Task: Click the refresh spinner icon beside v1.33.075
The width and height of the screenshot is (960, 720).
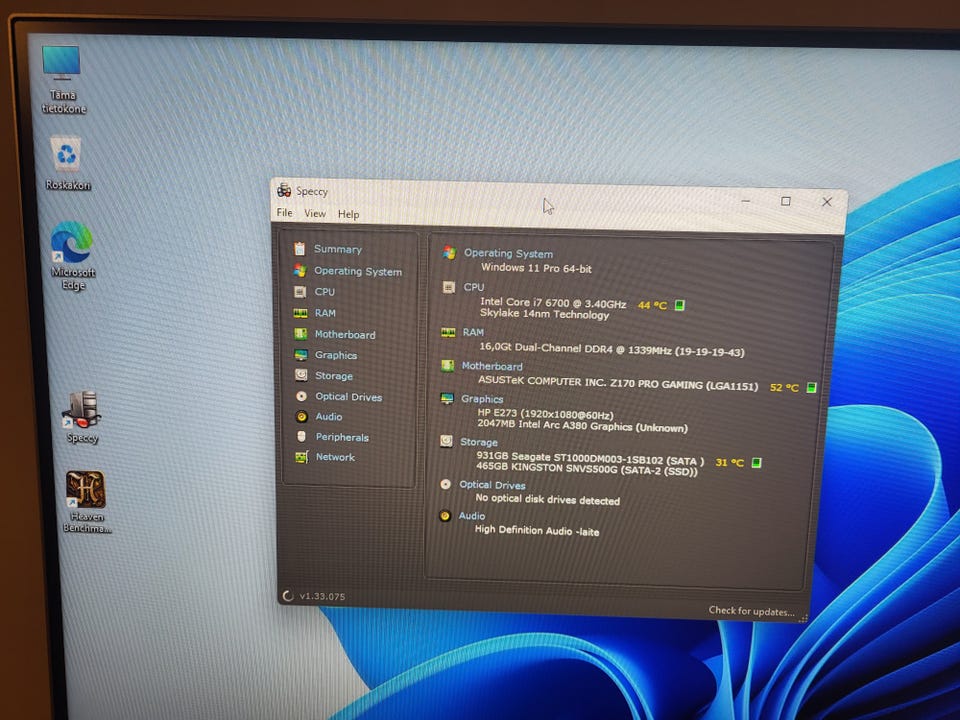Action: coord(288,596)
